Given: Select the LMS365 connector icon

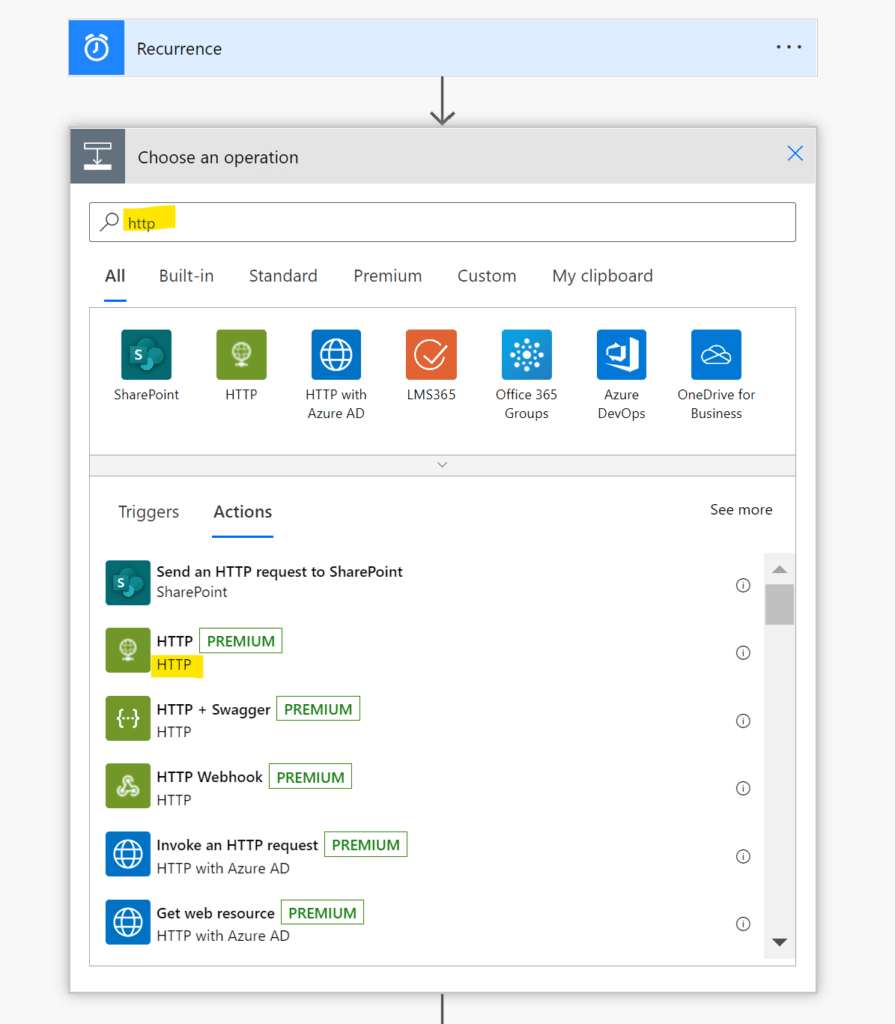Looking at the screenshot, I should pos(431,355).
